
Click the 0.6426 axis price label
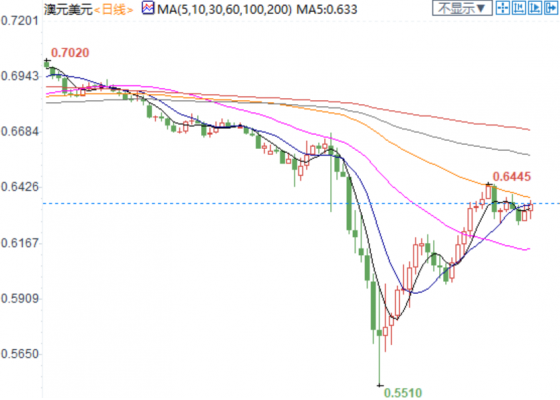20,187
